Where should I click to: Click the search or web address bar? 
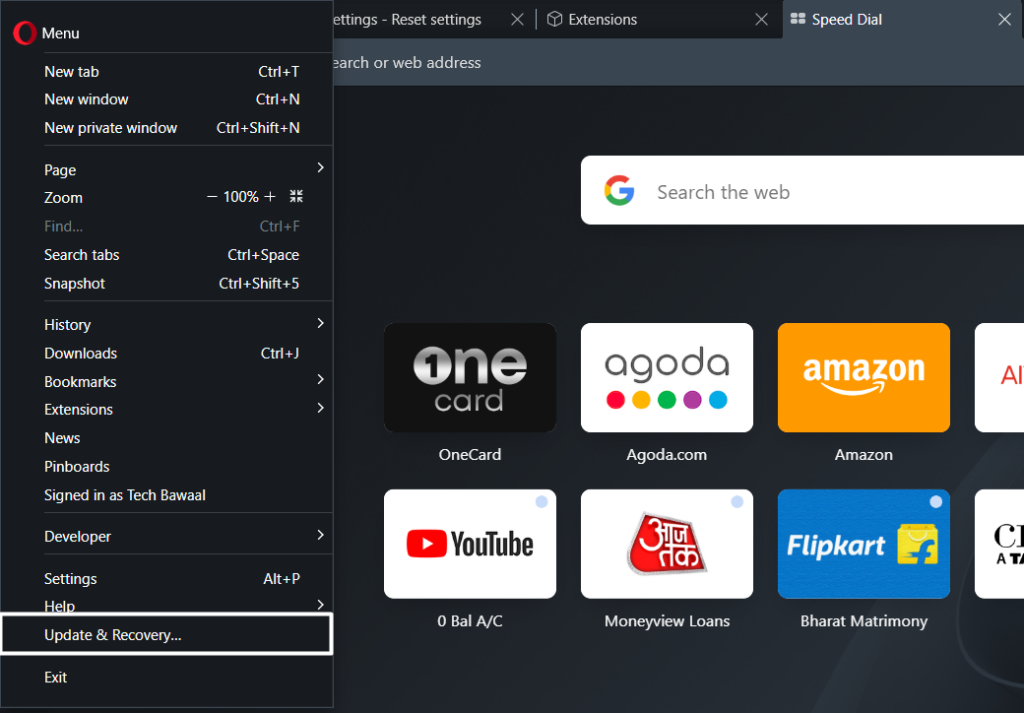click(x=679, y=63)
